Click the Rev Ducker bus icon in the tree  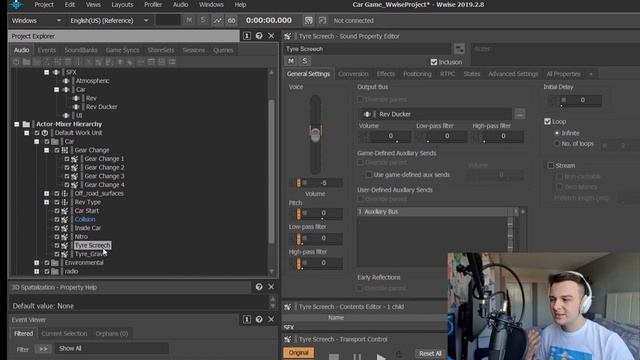point(76,107)
